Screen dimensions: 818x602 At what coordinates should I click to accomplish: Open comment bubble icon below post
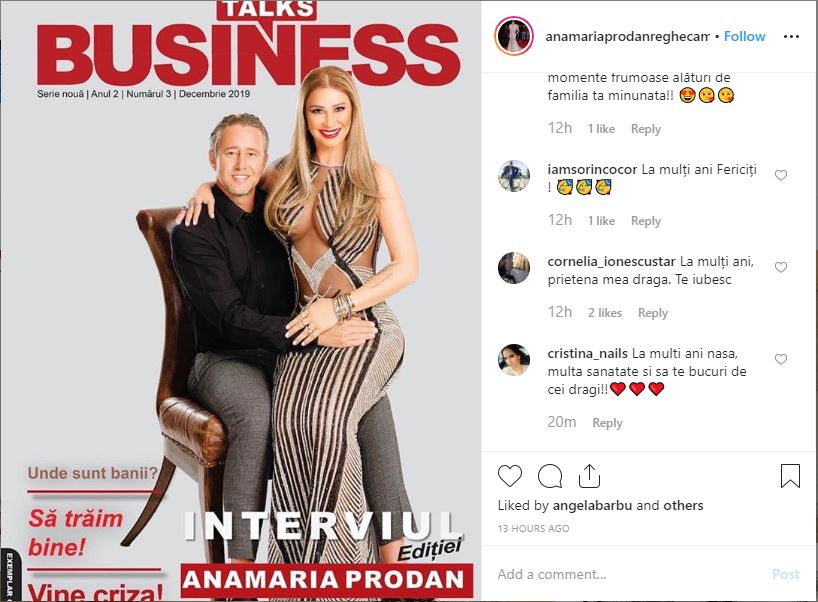[550, 476]
